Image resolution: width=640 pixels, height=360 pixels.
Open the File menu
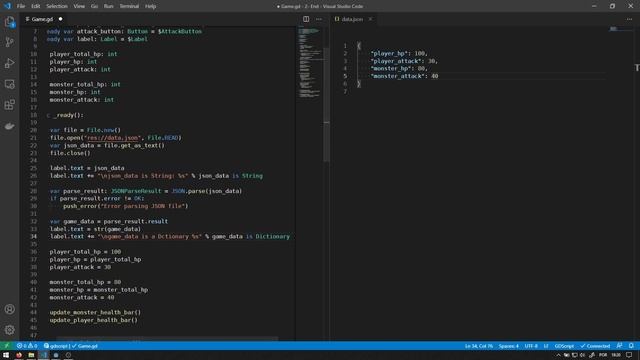pyautogui.click(x=21, y=6)
